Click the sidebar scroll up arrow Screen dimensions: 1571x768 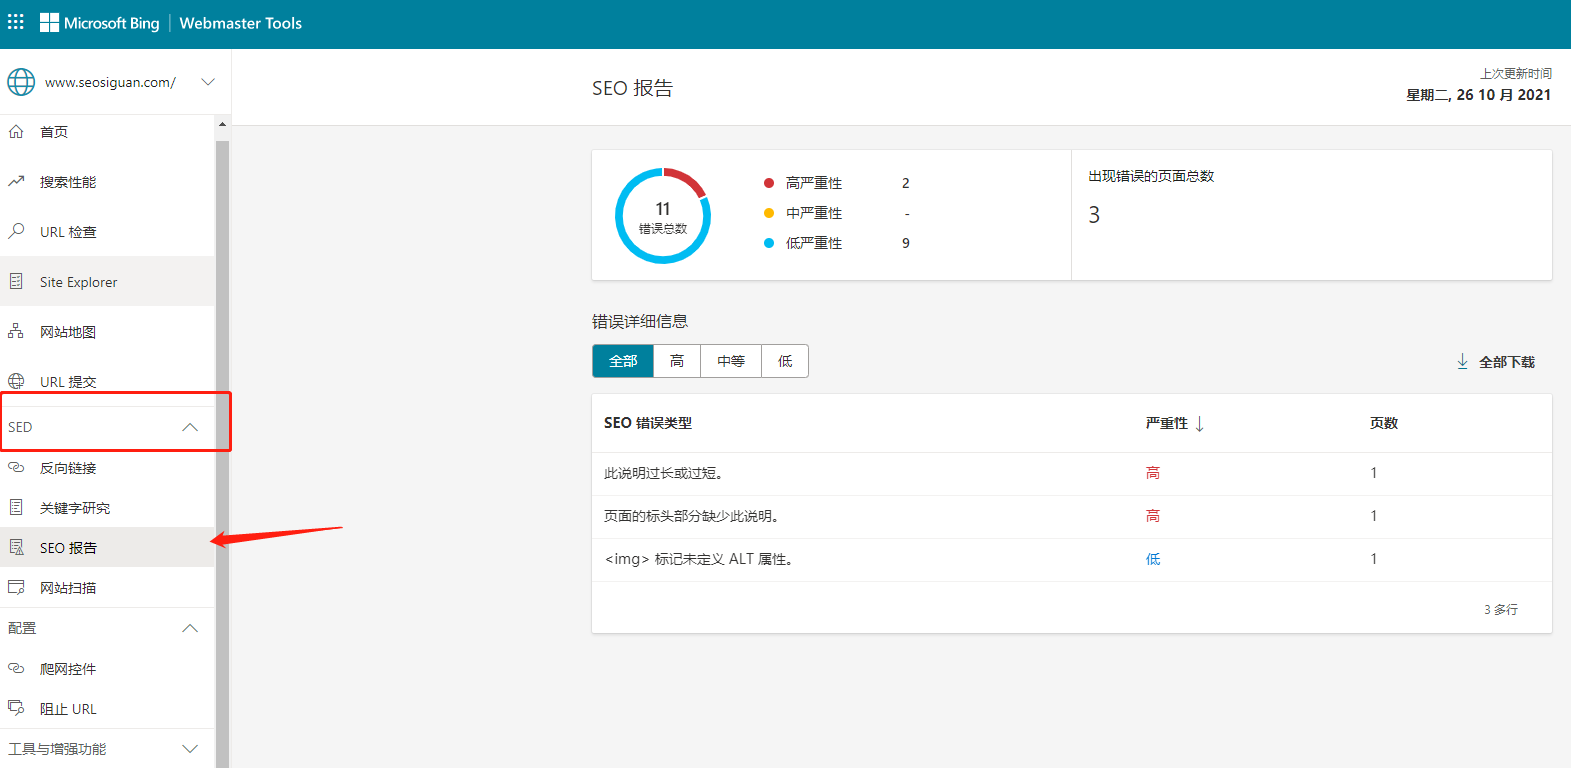click(x=222, y=124)
